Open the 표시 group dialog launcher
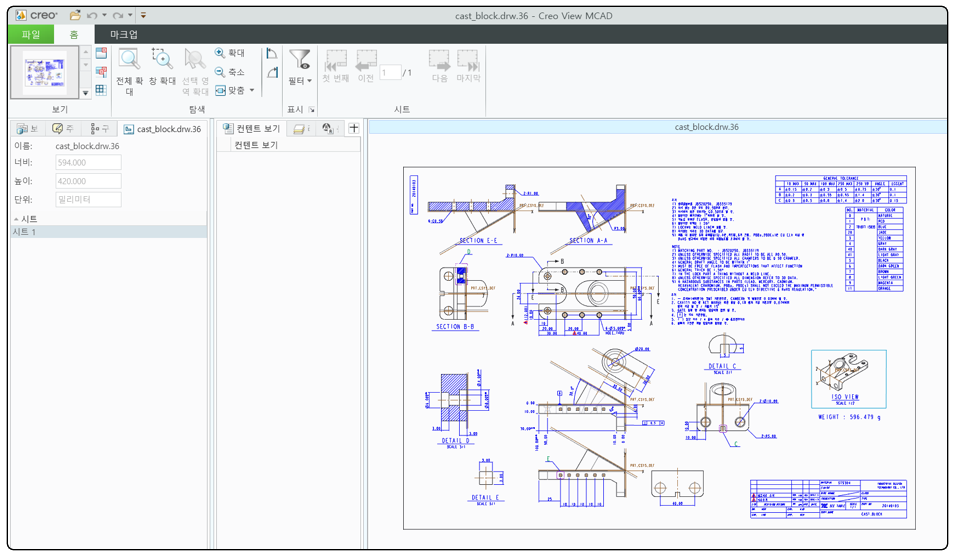 (x=311, y=110)
